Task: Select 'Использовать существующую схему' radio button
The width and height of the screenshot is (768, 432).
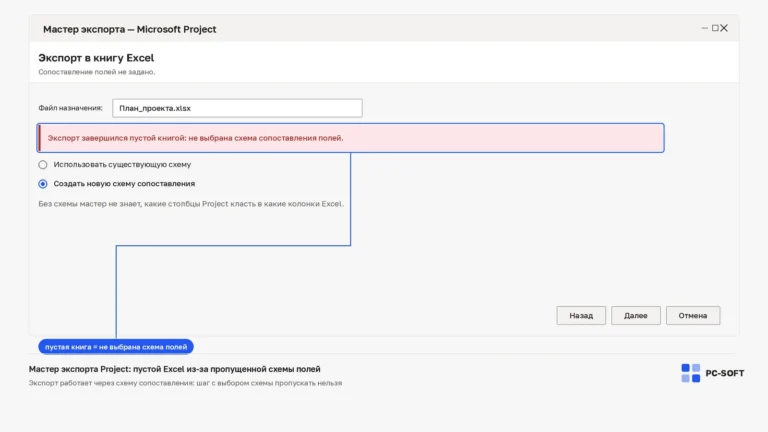Action: click(x=43, y=165)
